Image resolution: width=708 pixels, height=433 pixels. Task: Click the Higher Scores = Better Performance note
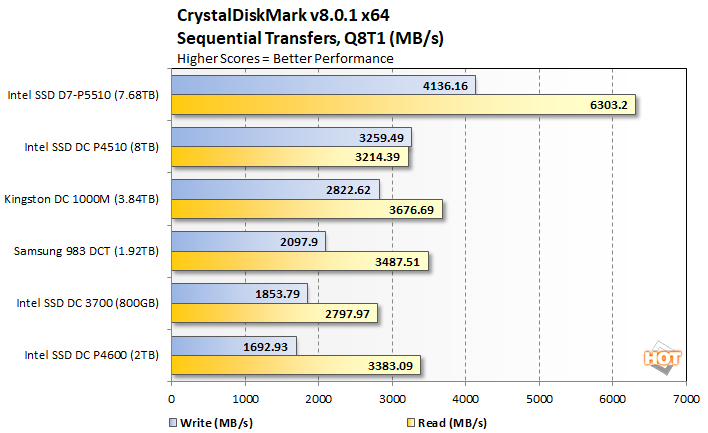[285, 59]
